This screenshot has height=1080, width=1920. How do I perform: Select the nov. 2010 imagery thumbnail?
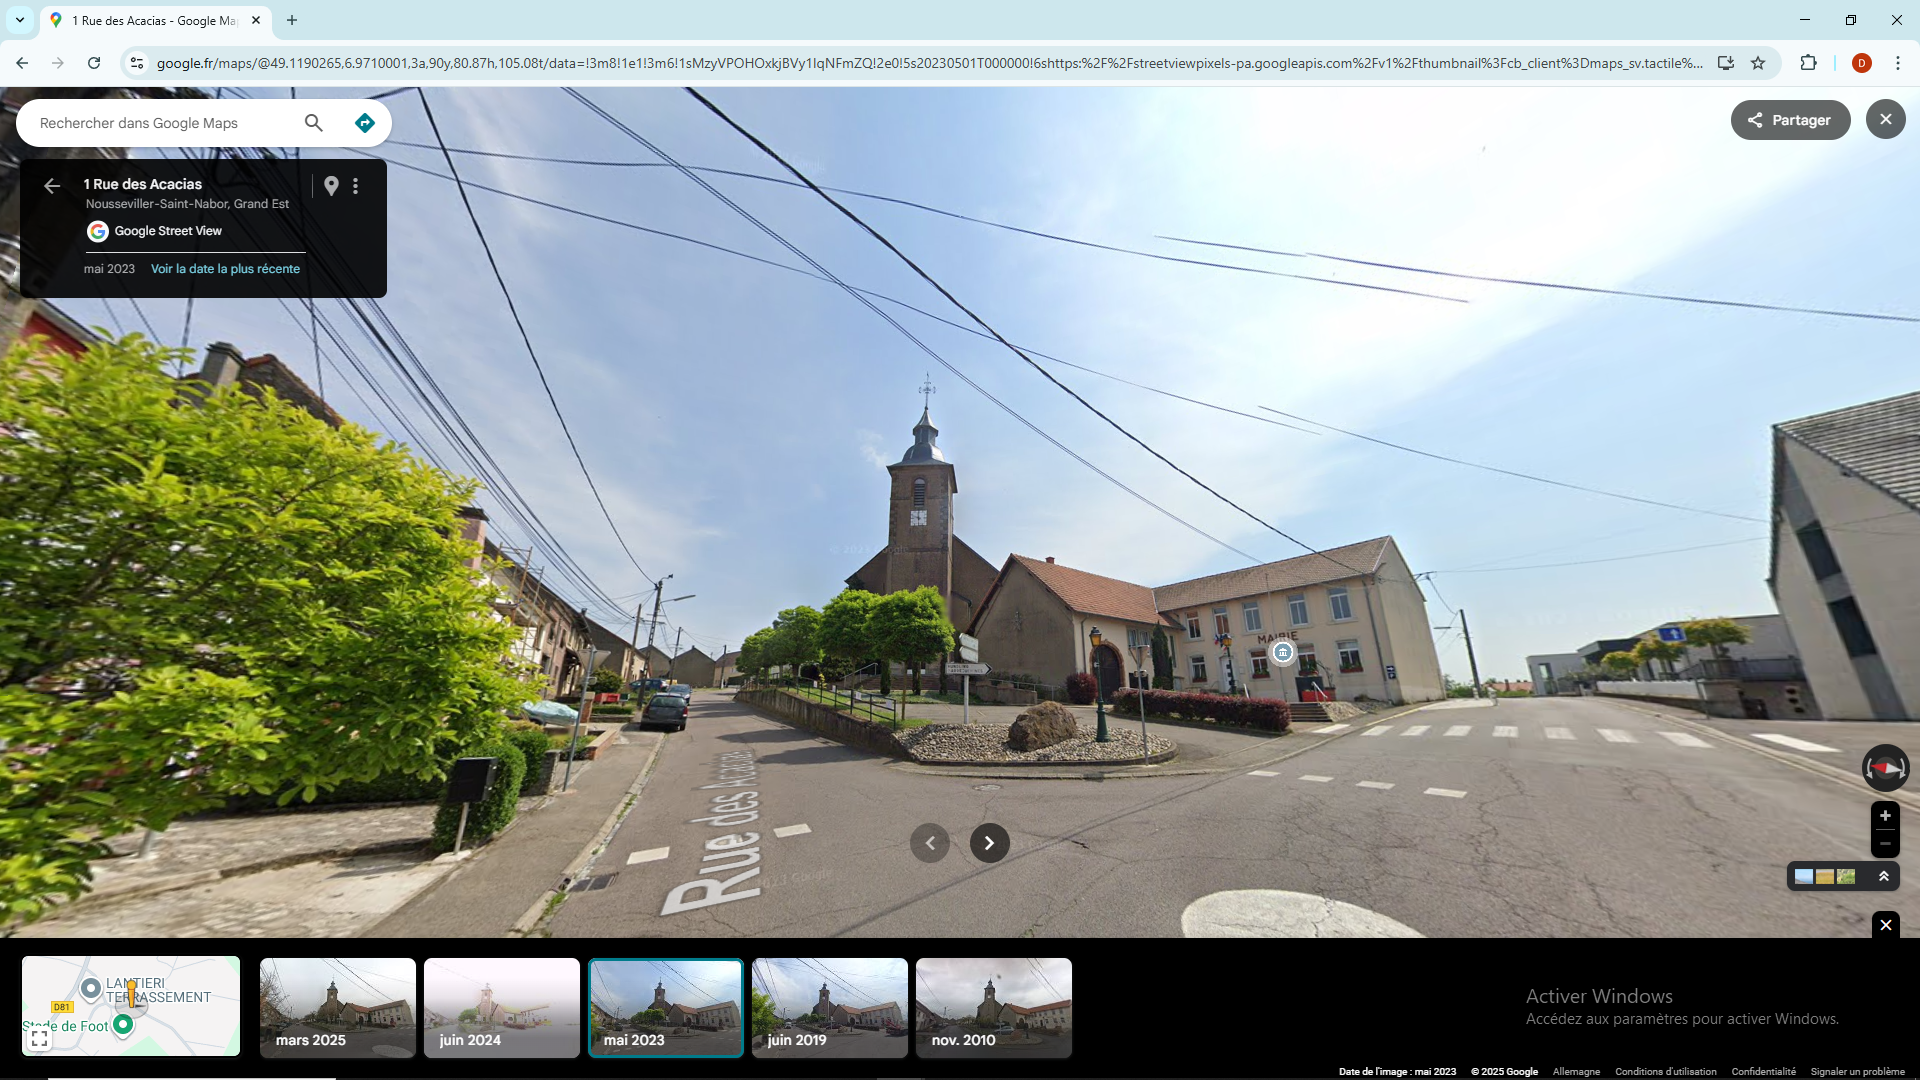coord(994,1007)
